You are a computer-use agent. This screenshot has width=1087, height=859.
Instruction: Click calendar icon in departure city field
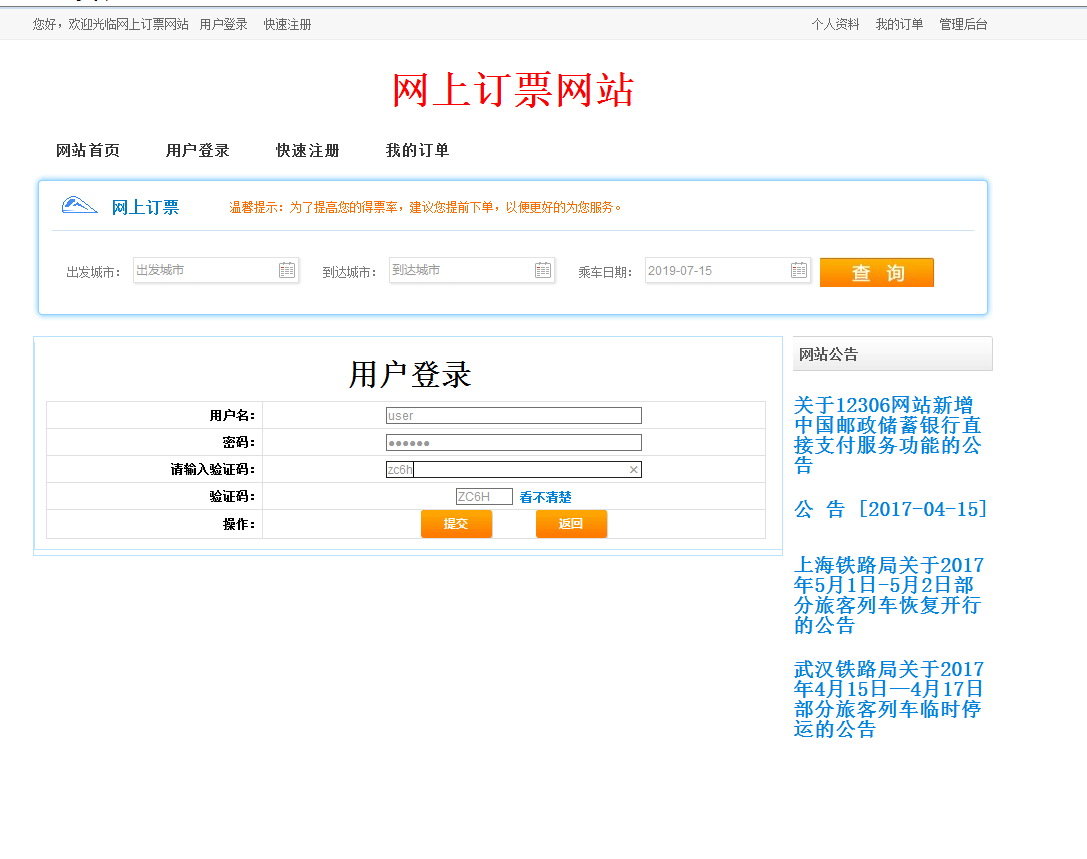pos(287,270)
